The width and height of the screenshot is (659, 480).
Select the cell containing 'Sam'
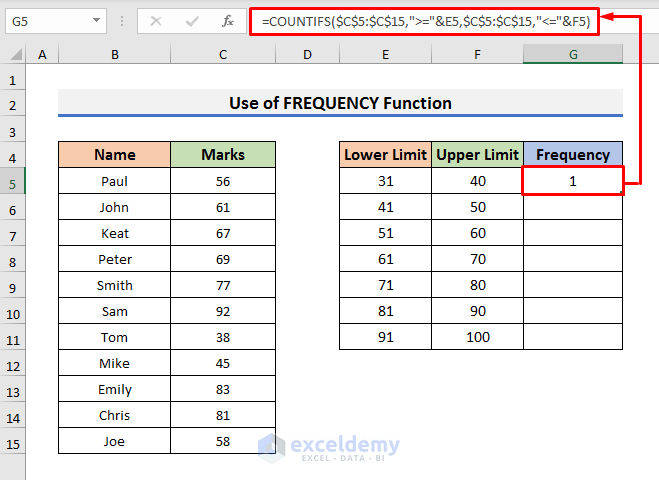point(115,311)
